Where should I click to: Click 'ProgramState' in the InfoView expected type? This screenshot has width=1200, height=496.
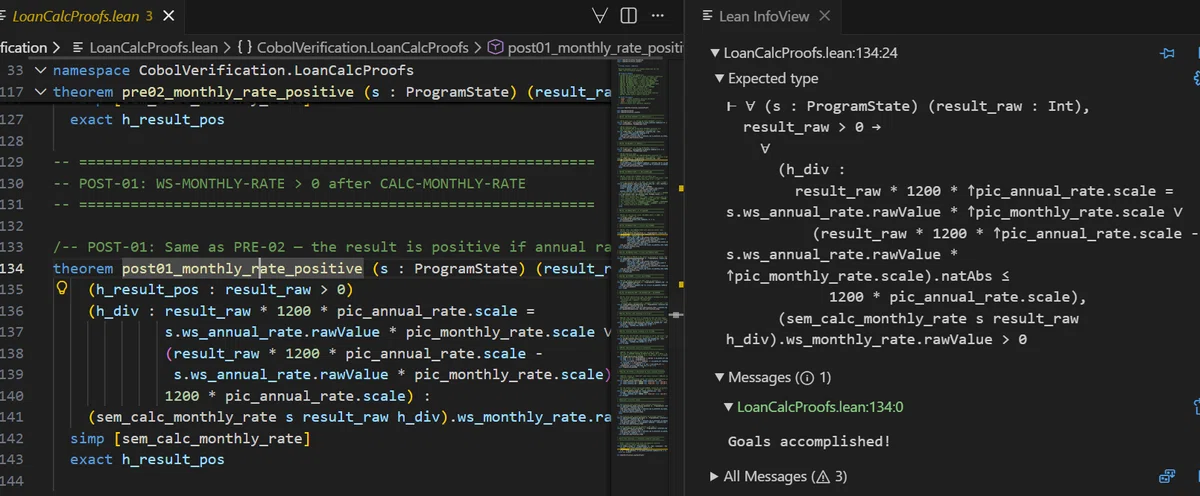tap(857, 106)
